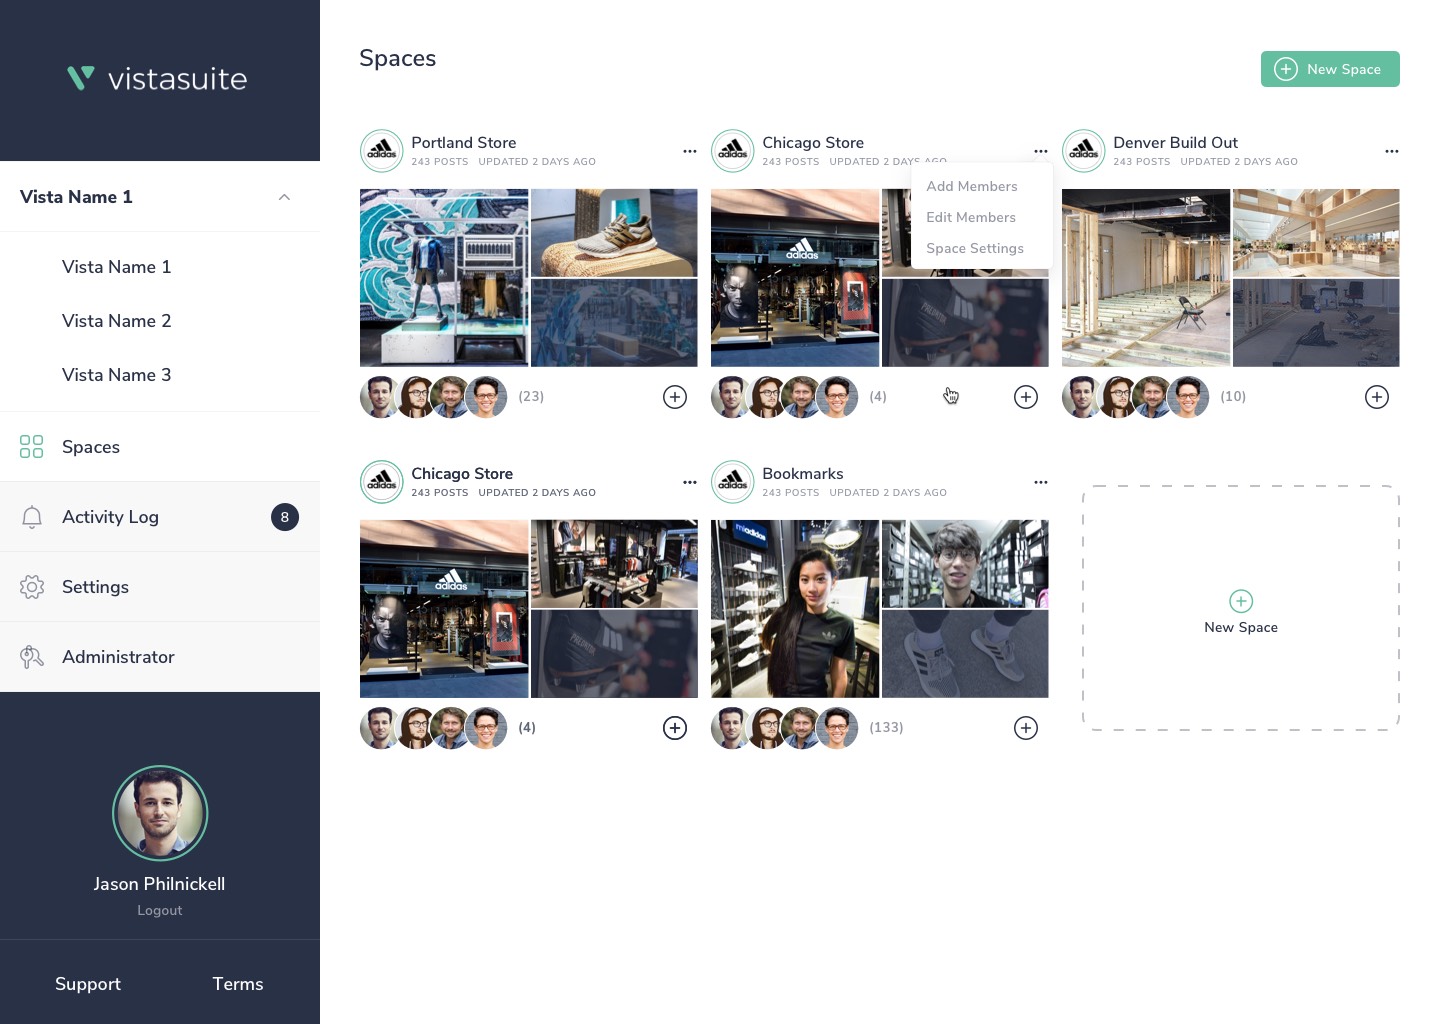Open the Support link
This screenshot has width=1440, height=1024.
point(88,984)
